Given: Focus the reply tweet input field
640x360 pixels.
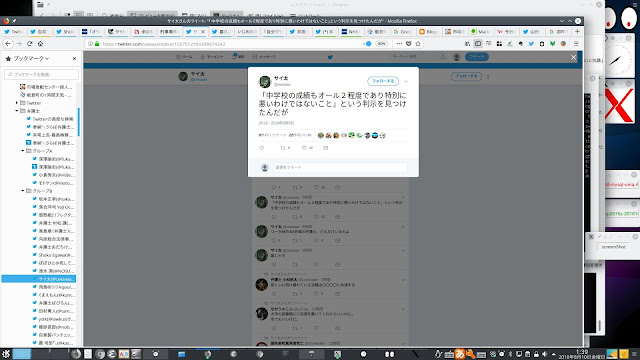Looking at the screenshot, I should click(340, 167).
